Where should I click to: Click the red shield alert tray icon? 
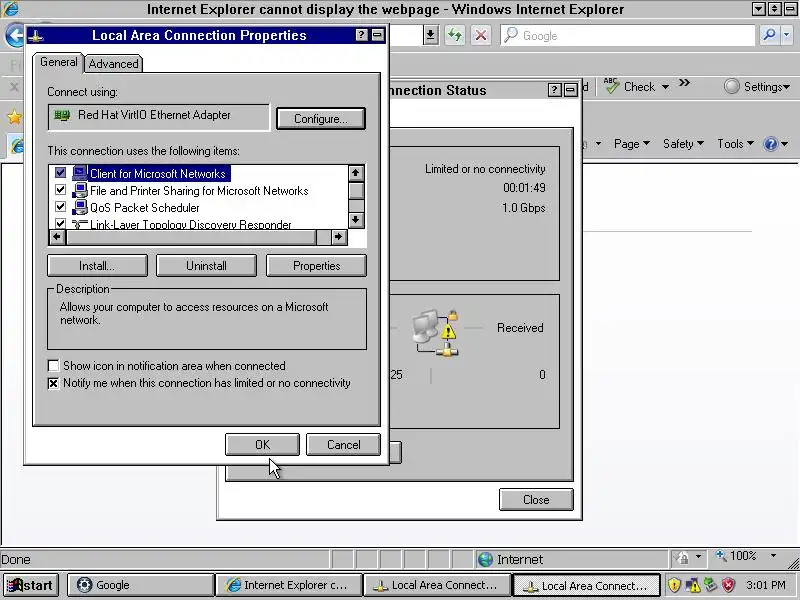729,585
